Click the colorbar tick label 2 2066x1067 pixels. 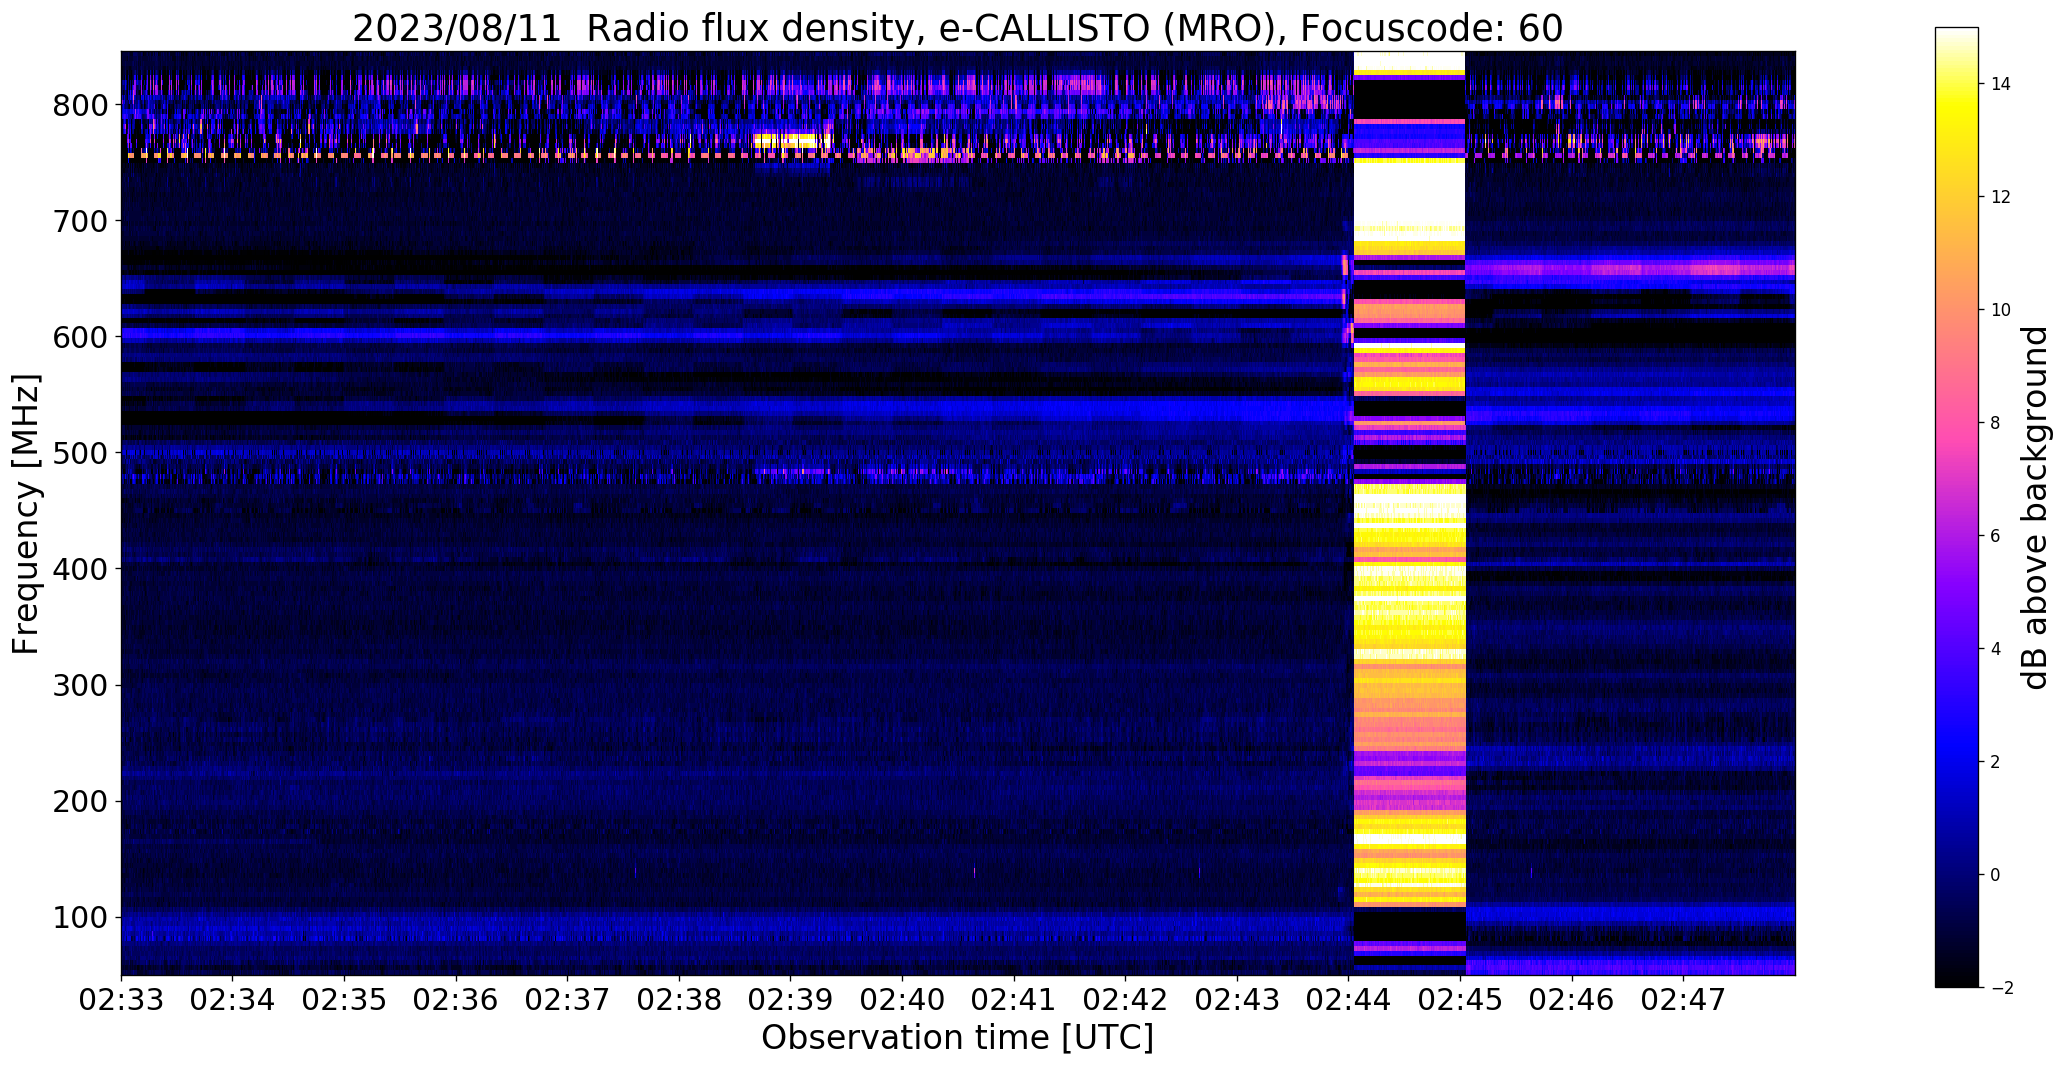coord(1996,762)
